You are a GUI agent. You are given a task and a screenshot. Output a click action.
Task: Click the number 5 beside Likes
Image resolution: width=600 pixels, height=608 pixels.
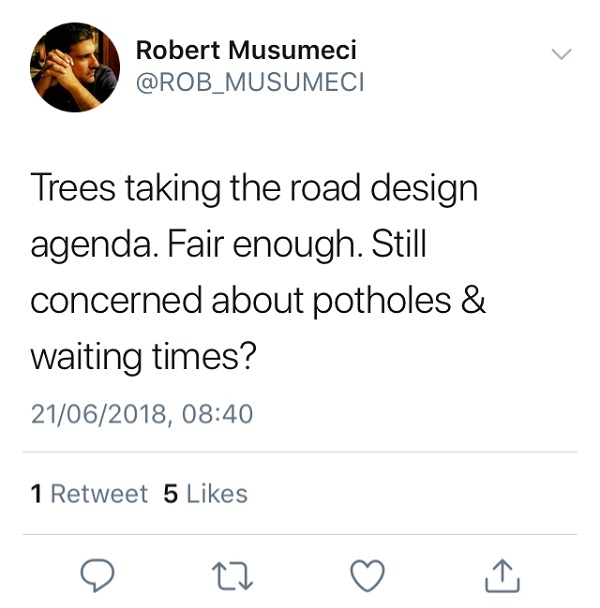170,493
